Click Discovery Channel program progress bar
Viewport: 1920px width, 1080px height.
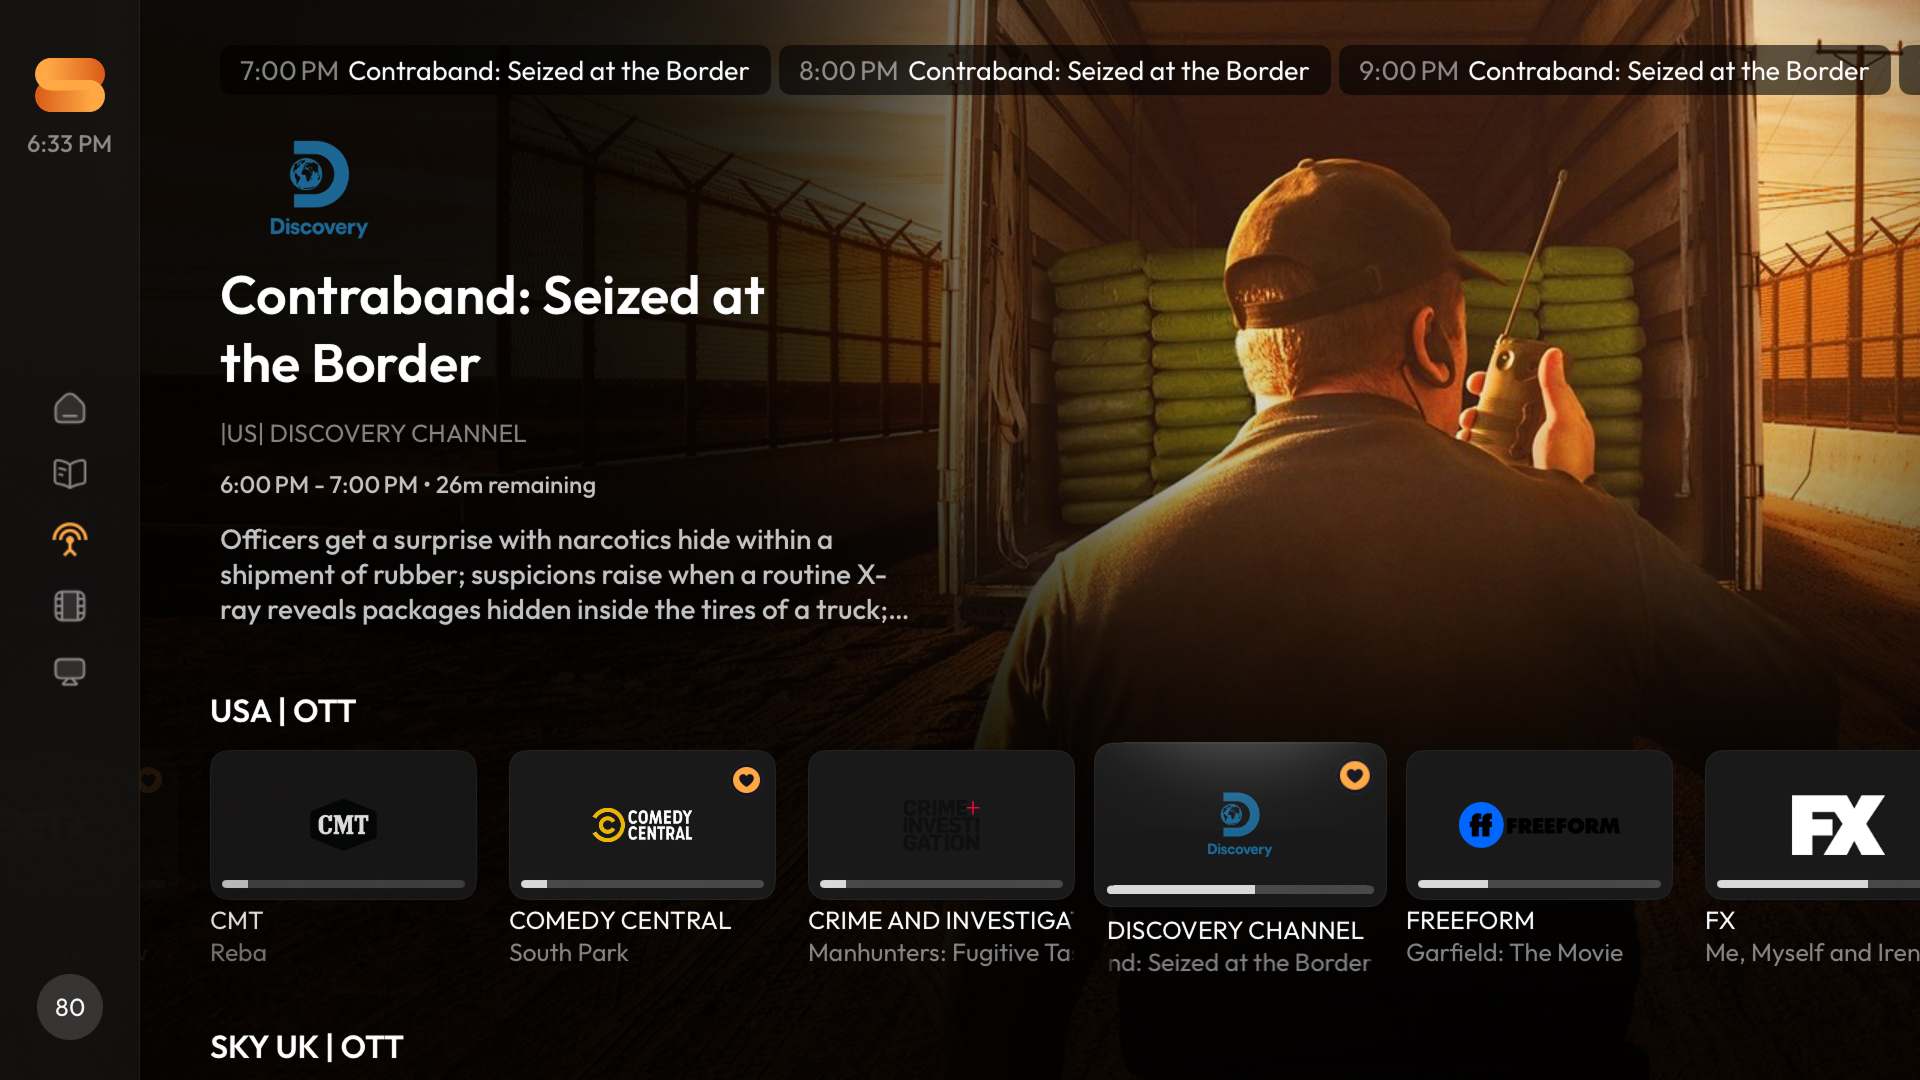coord(1240,890)
